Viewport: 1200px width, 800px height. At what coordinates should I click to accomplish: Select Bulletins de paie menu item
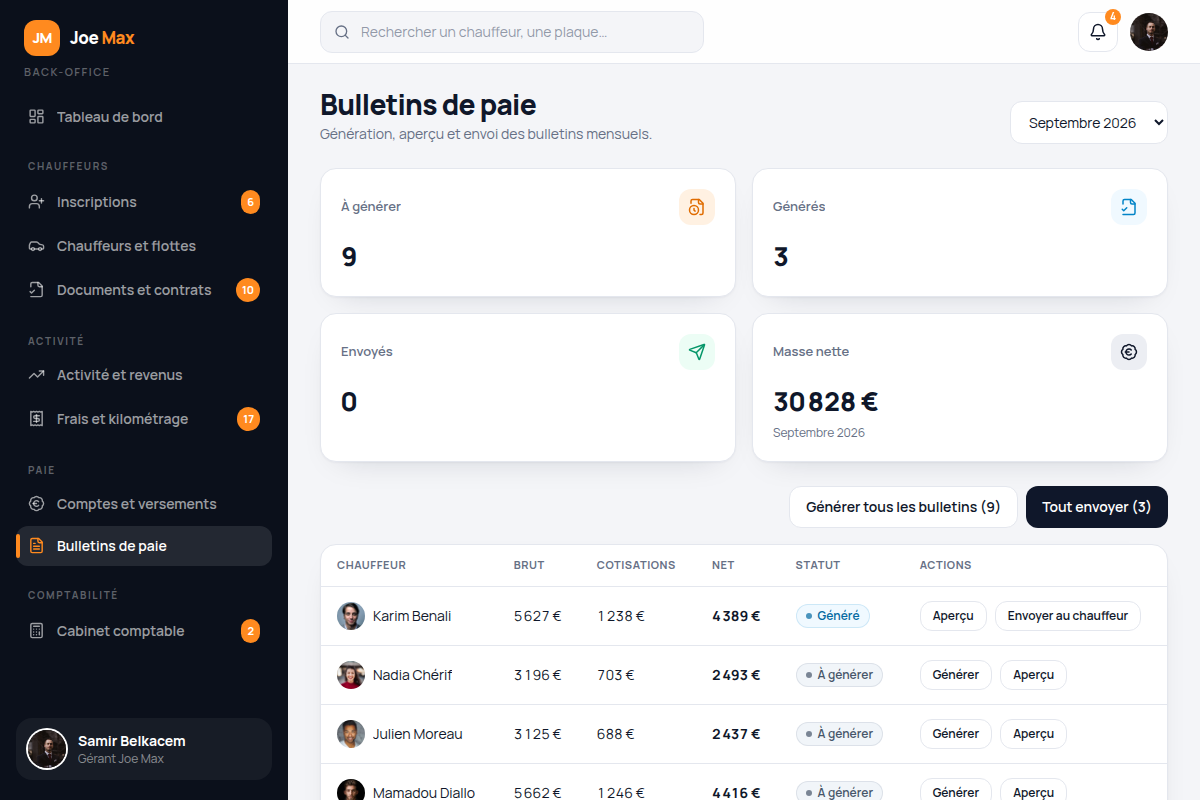click(x=144, y=546)
